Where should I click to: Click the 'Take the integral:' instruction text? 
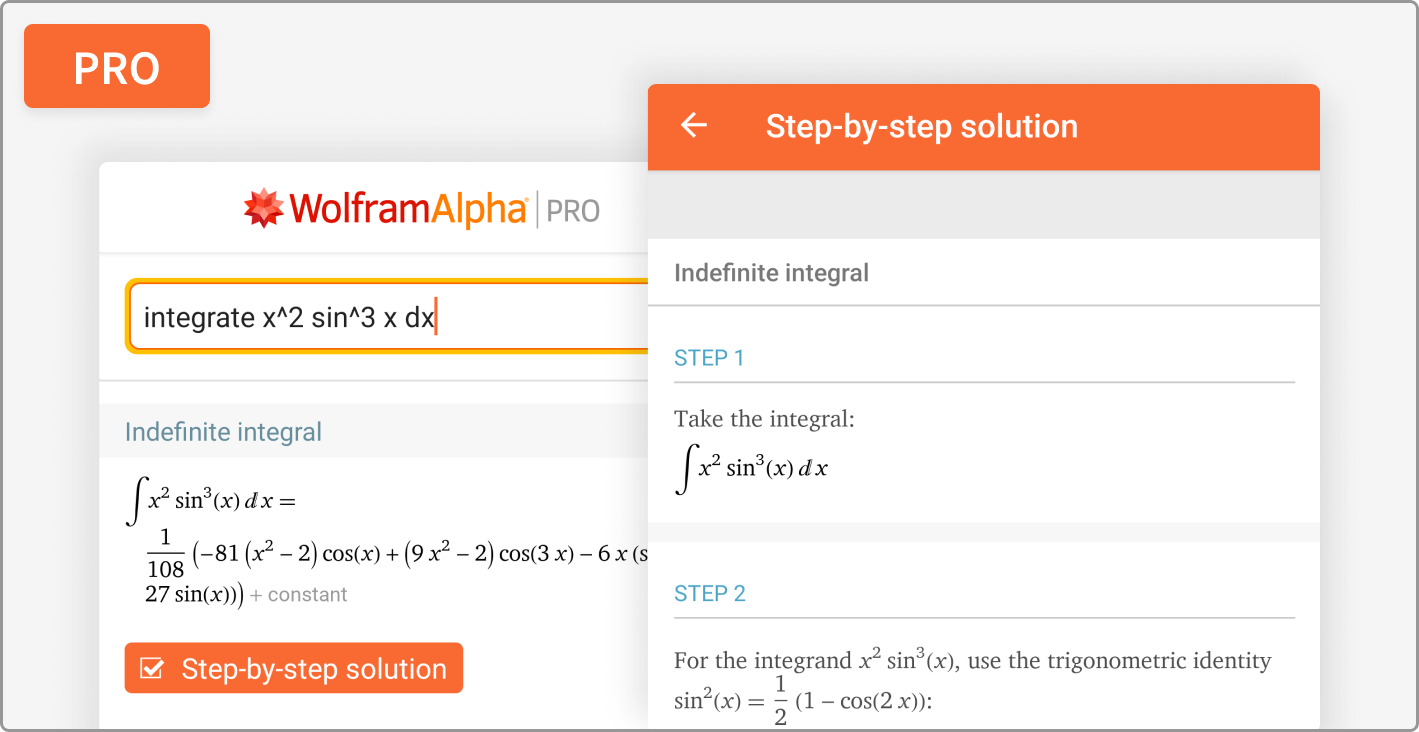pyautogui.click(x=764, y=419)
